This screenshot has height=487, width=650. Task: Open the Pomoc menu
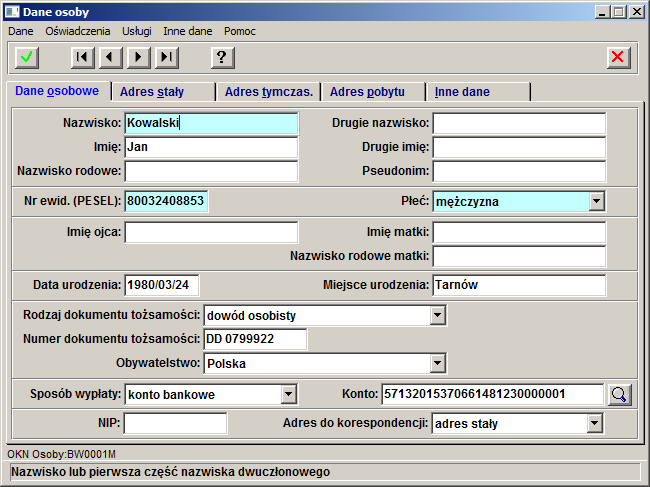pos(240,31)
